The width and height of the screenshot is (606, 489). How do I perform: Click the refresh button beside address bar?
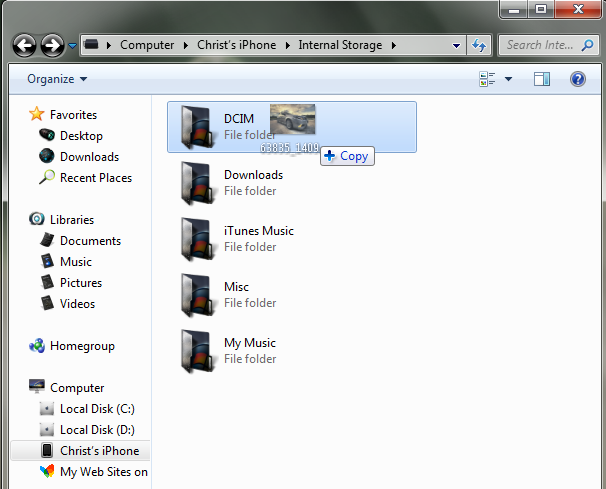[x=479, y=45]
